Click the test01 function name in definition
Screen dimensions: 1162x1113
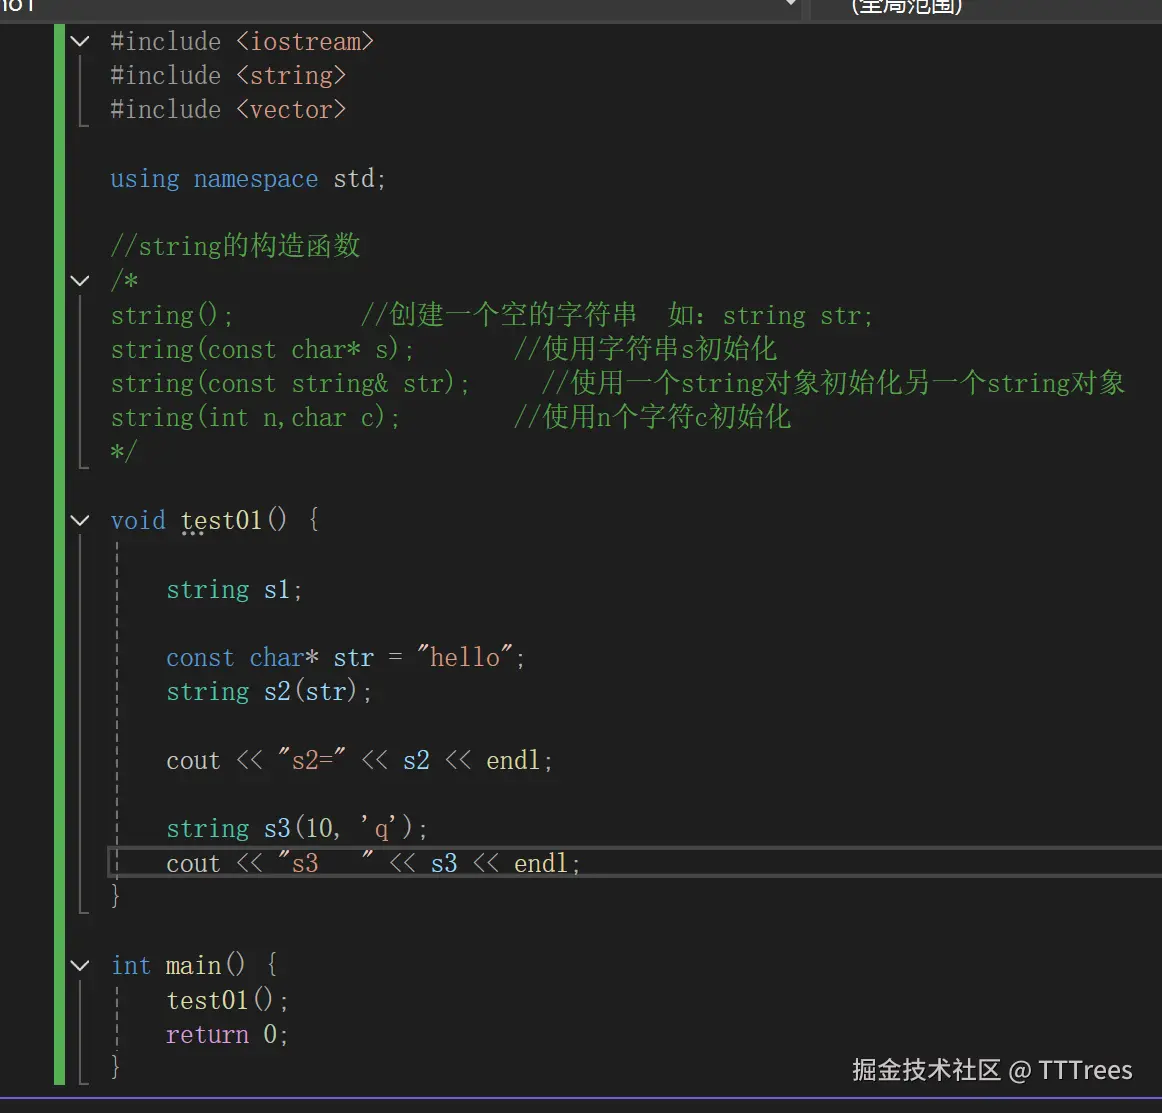[x=222, y=520]
